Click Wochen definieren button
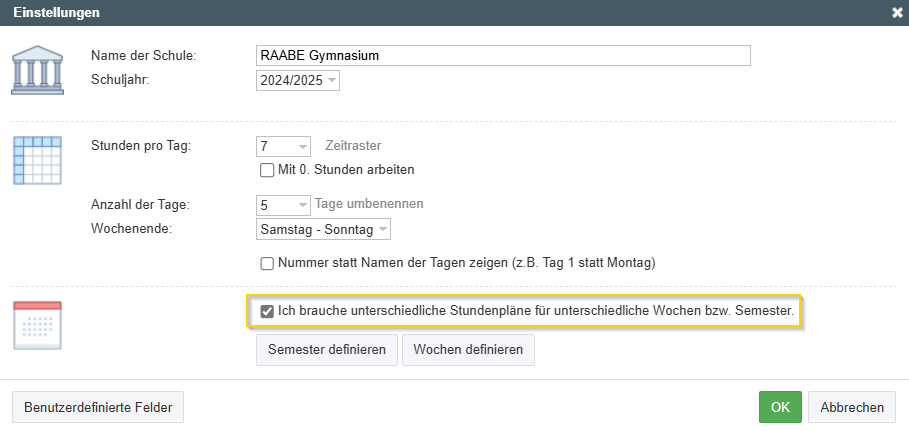This screenshot has width=909, height=431. (x=468, y=350)
